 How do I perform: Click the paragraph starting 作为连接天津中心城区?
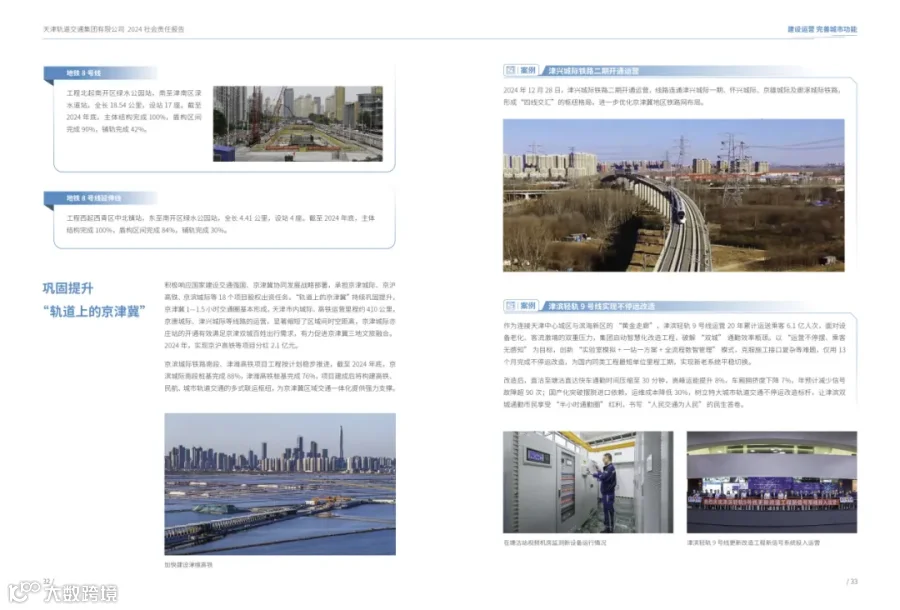(674, 343)
